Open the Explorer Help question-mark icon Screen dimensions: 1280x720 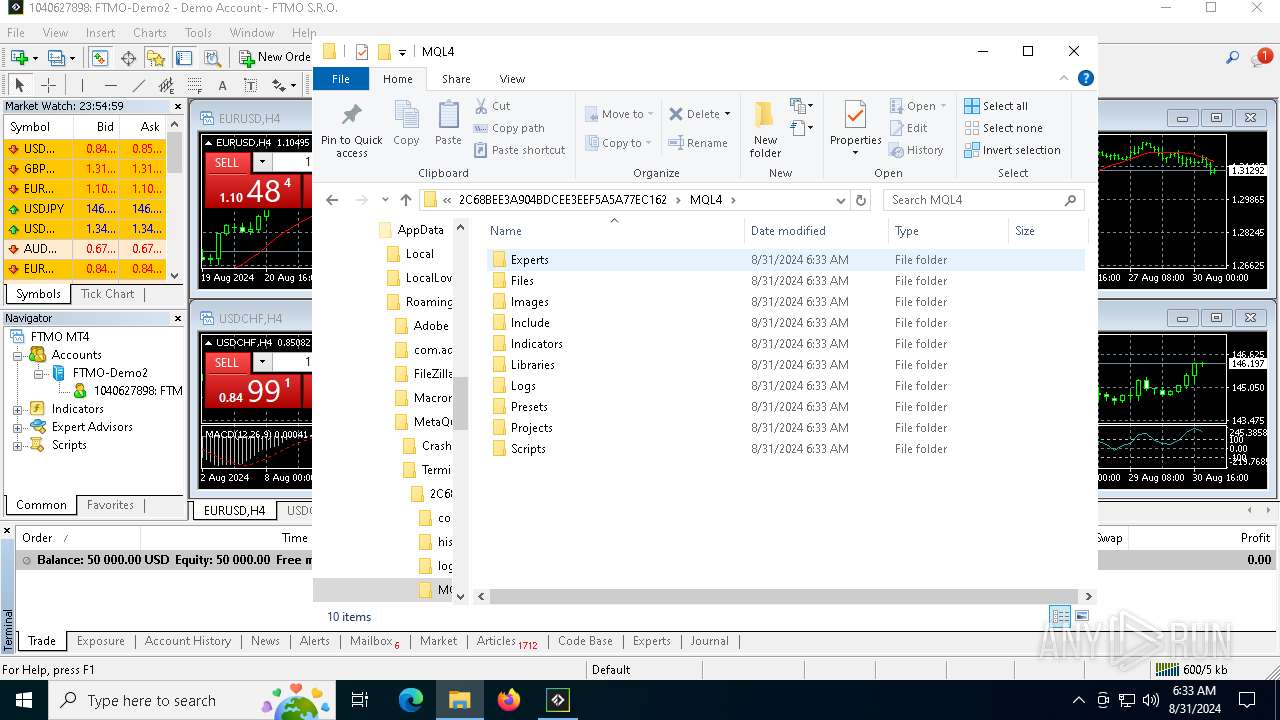pos(1086,78)
